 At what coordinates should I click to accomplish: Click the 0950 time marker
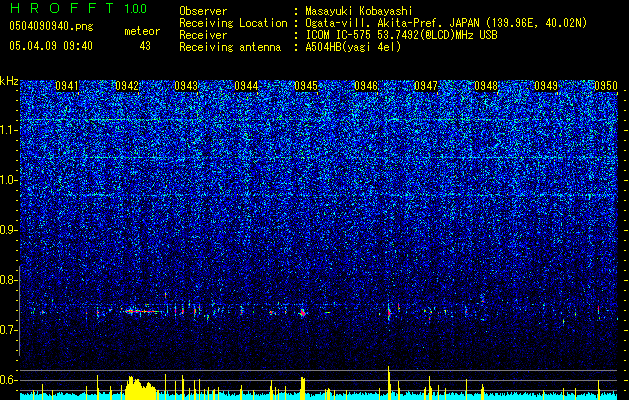click(x=606, y=86)
